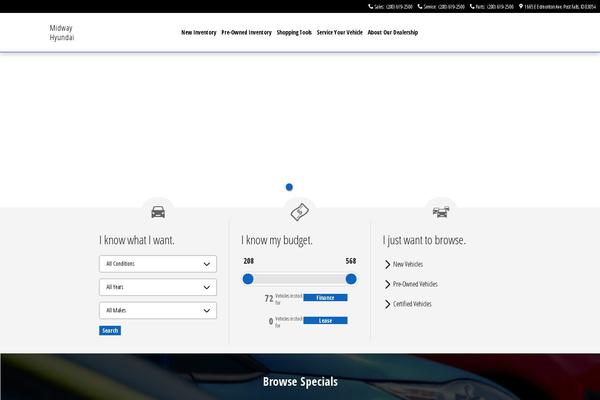Click the 'I know my budget.' heading
Image resolution: width=600 pixels, height=400 pixels.
click(277, 240)
